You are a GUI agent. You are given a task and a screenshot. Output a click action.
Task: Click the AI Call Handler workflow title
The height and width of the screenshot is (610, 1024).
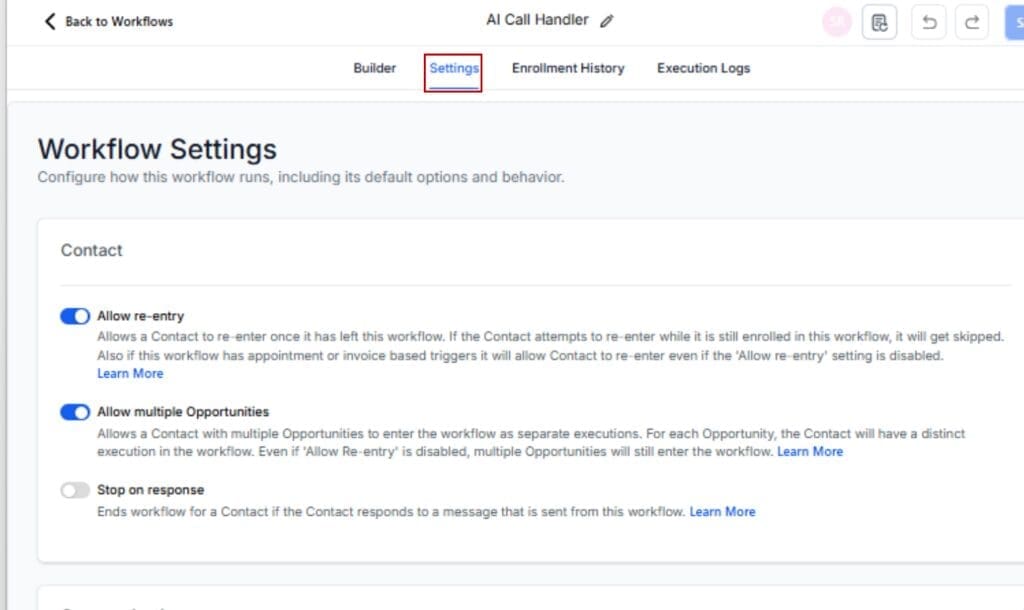point(535,19)
